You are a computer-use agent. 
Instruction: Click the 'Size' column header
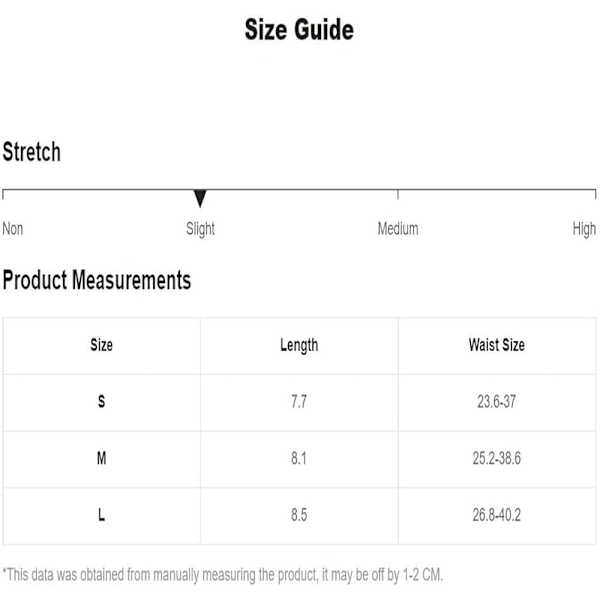coord(101,345)
